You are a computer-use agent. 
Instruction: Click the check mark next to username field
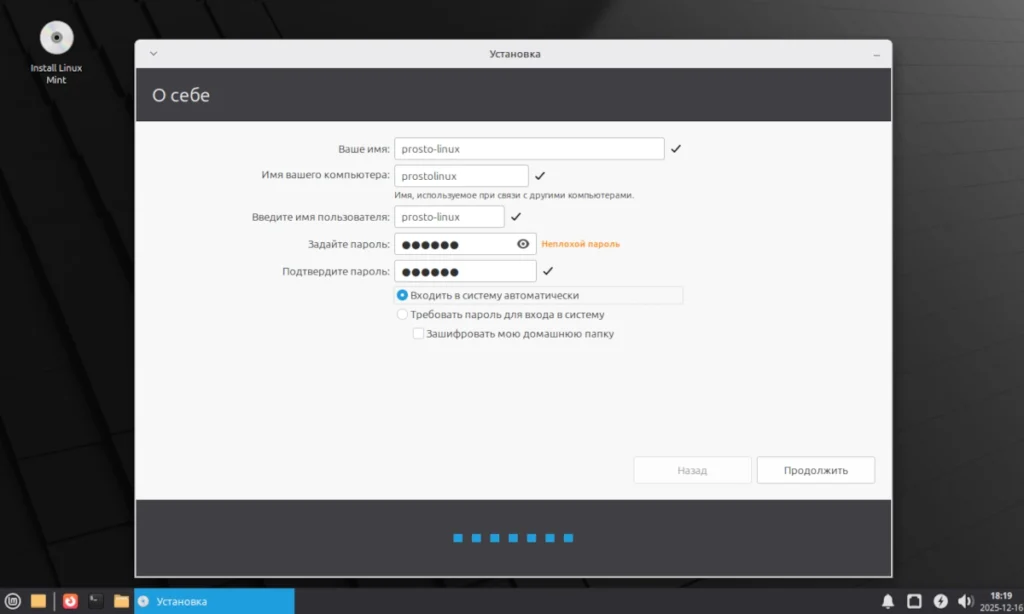coord(516,217)
